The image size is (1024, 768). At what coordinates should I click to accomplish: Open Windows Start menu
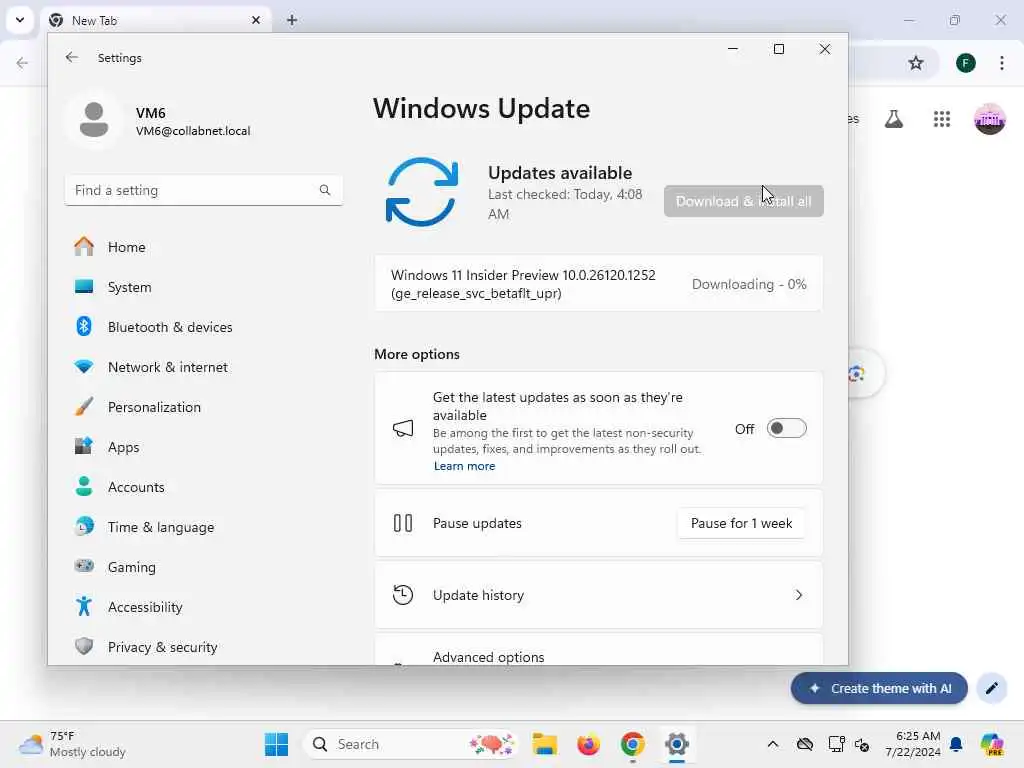tap(276, 744)
